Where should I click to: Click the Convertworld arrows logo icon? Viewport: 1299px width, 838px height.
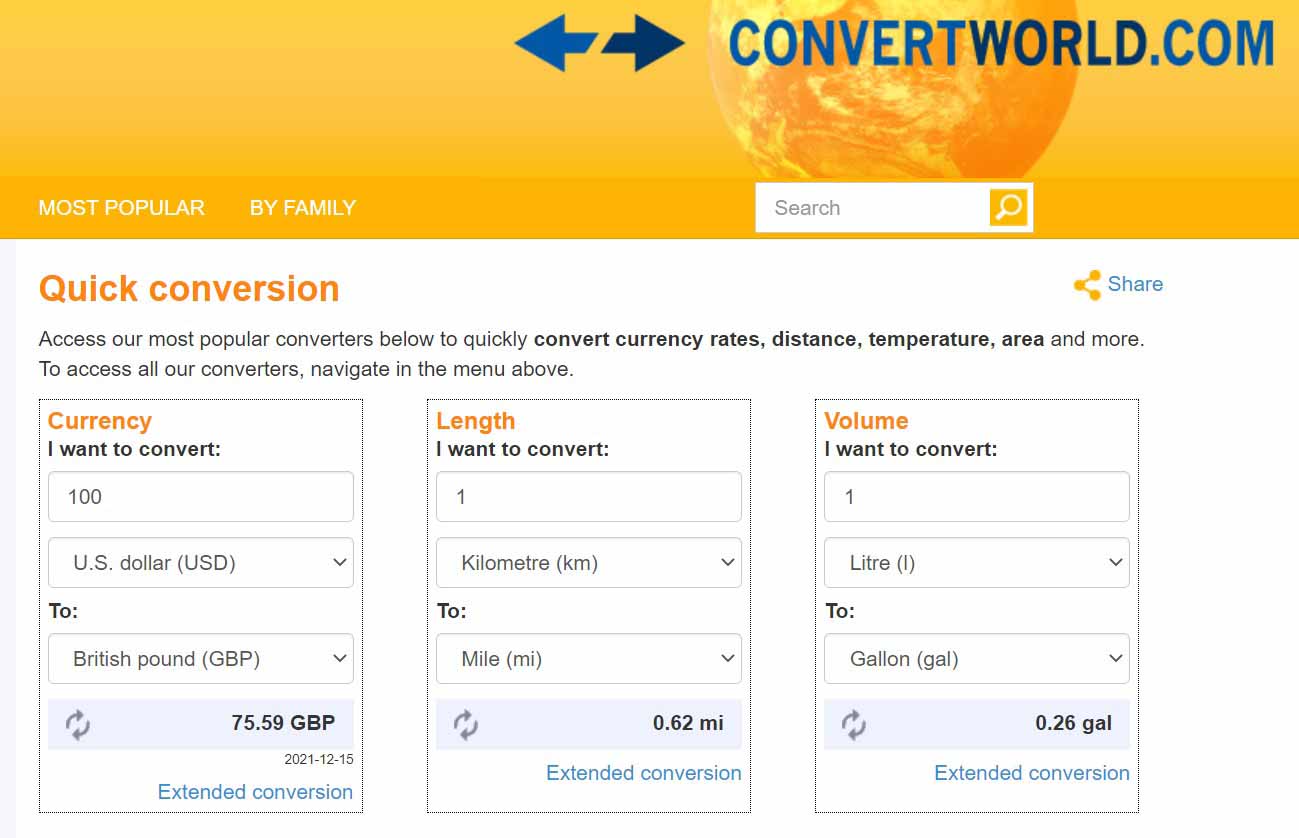[x=599, y=43]
